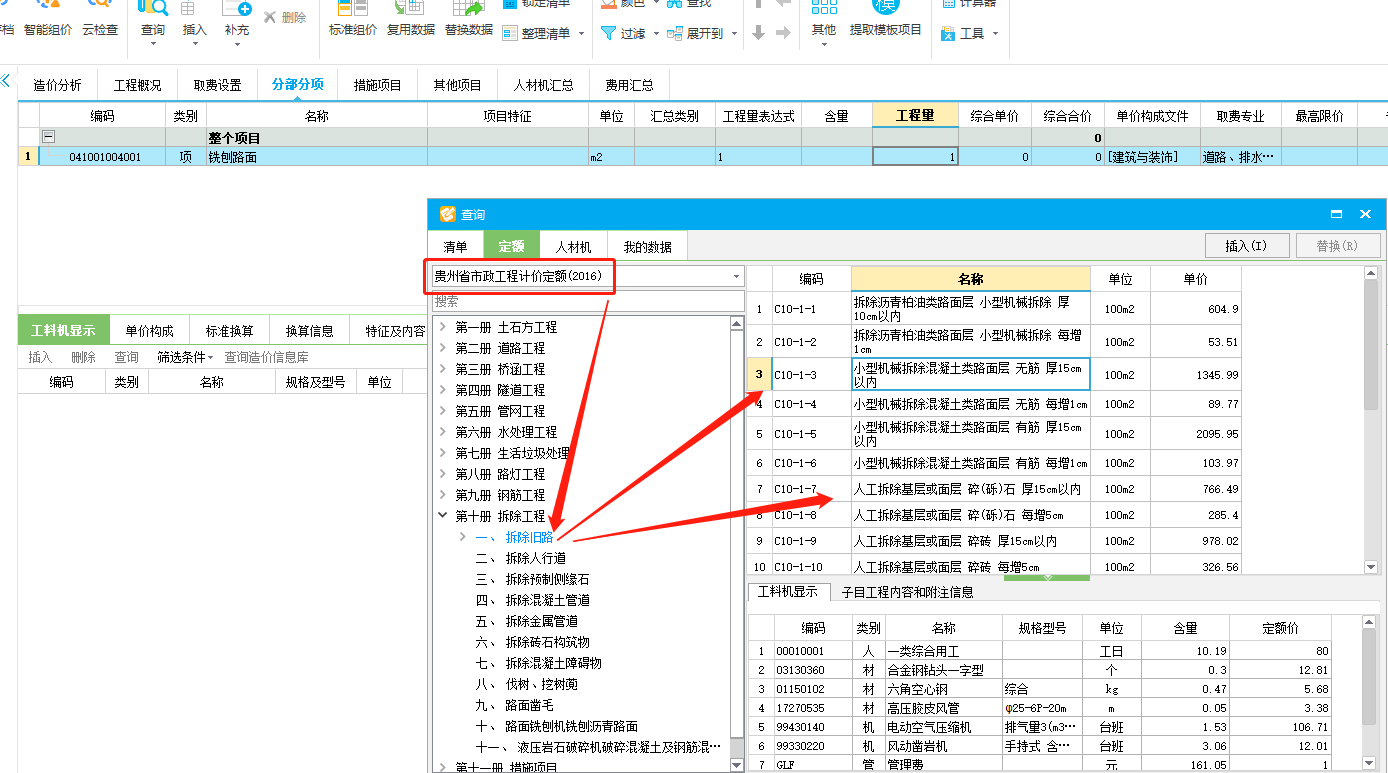Select the C10-1-1 quota row
The height and width of the screenshot is (773, 1388).
click(x=995, y=309)
